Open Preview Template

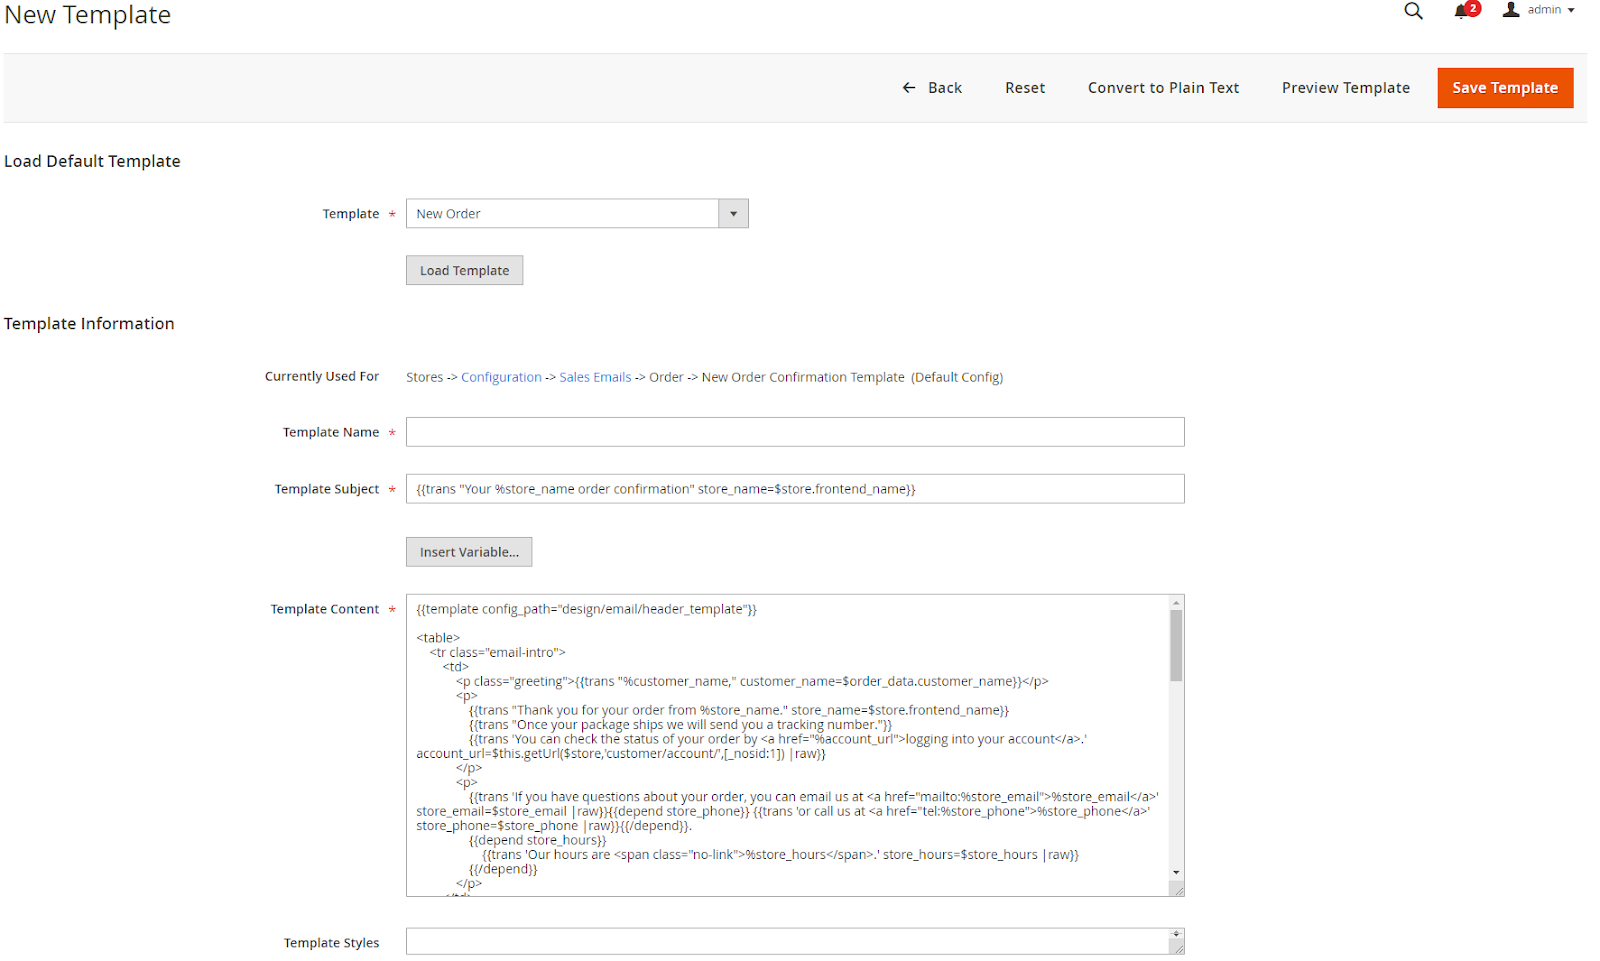tap(1345, 88)
